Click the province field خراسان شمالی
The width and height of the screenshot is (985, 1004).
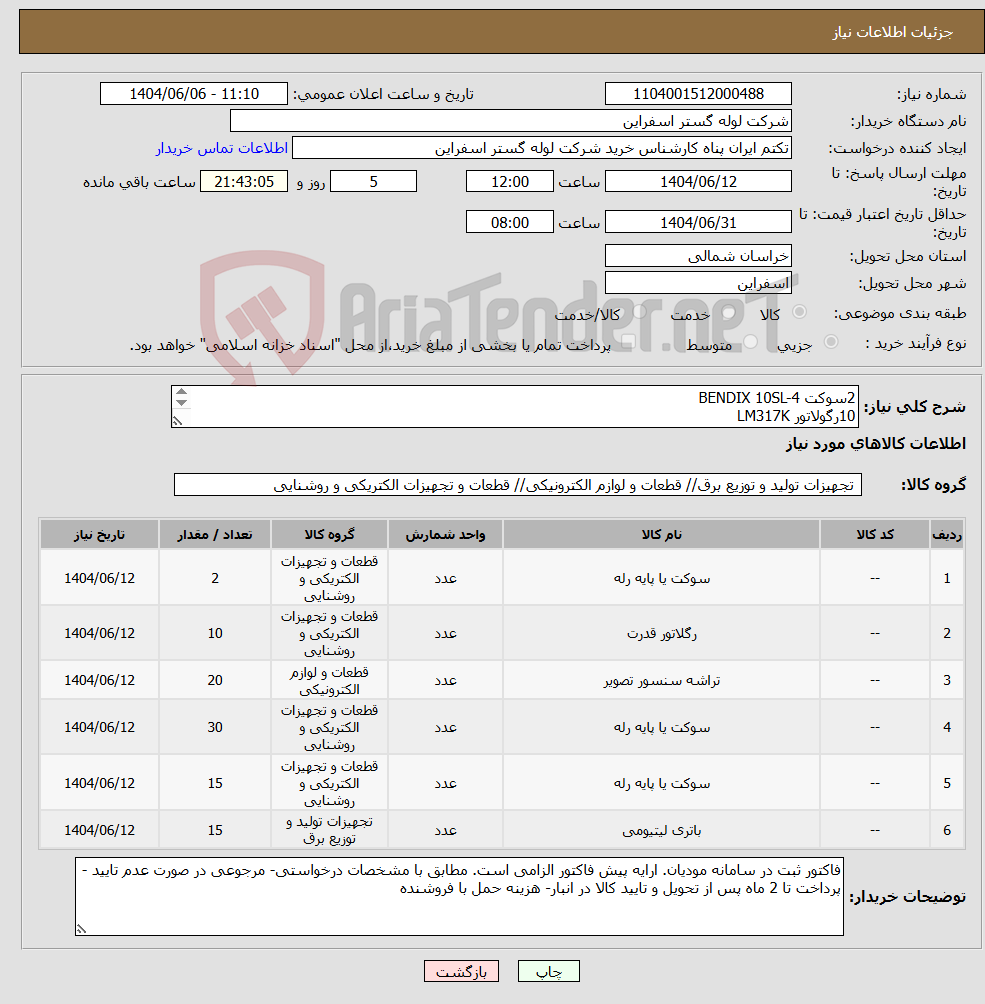698,256
